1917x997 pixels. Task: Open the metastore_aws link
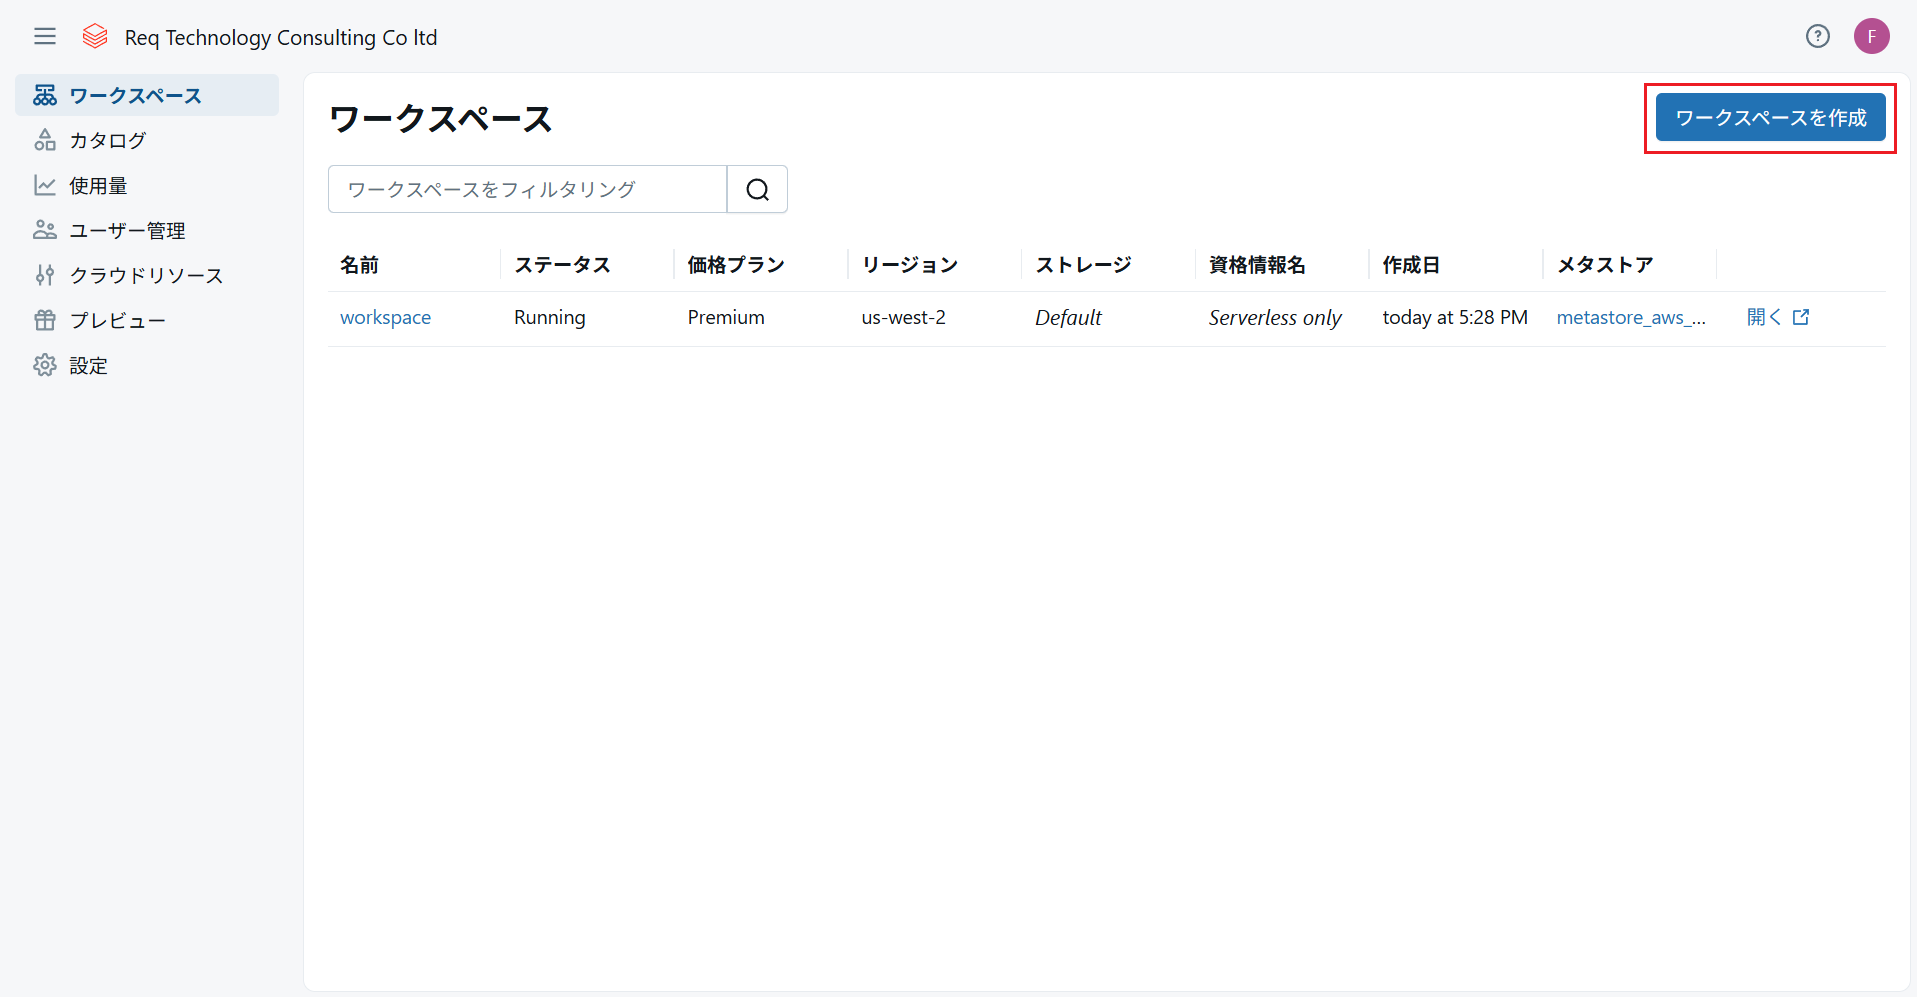pyautogui.click(x=1630, y=318)
